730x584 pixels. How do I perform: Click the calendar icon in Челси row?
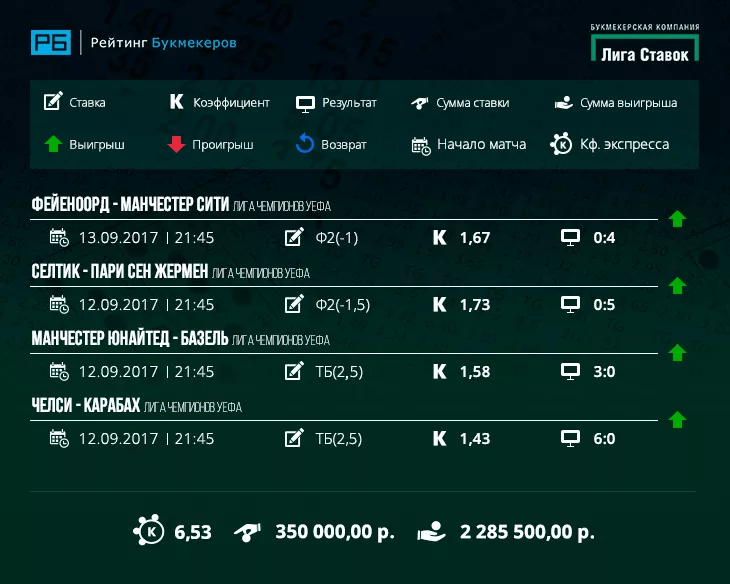tap(59, 439)
